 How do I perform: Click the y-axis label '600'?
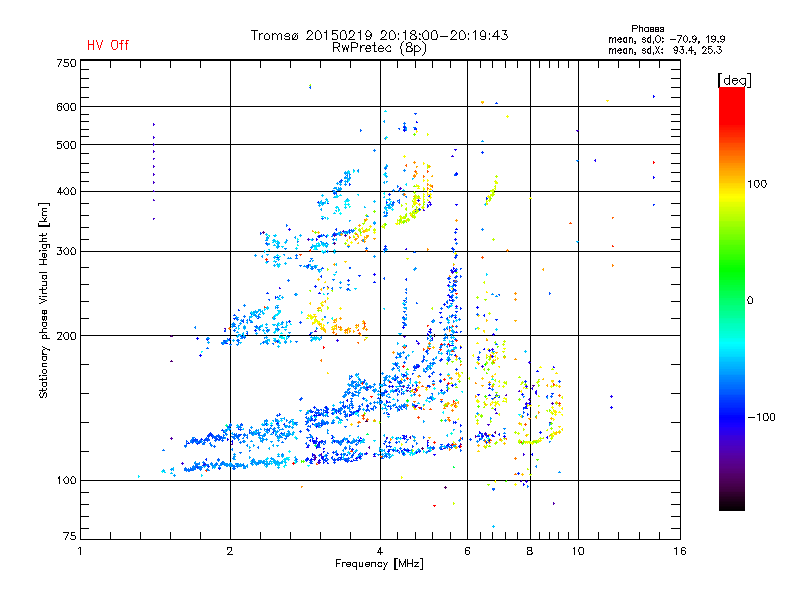[66, 107]
